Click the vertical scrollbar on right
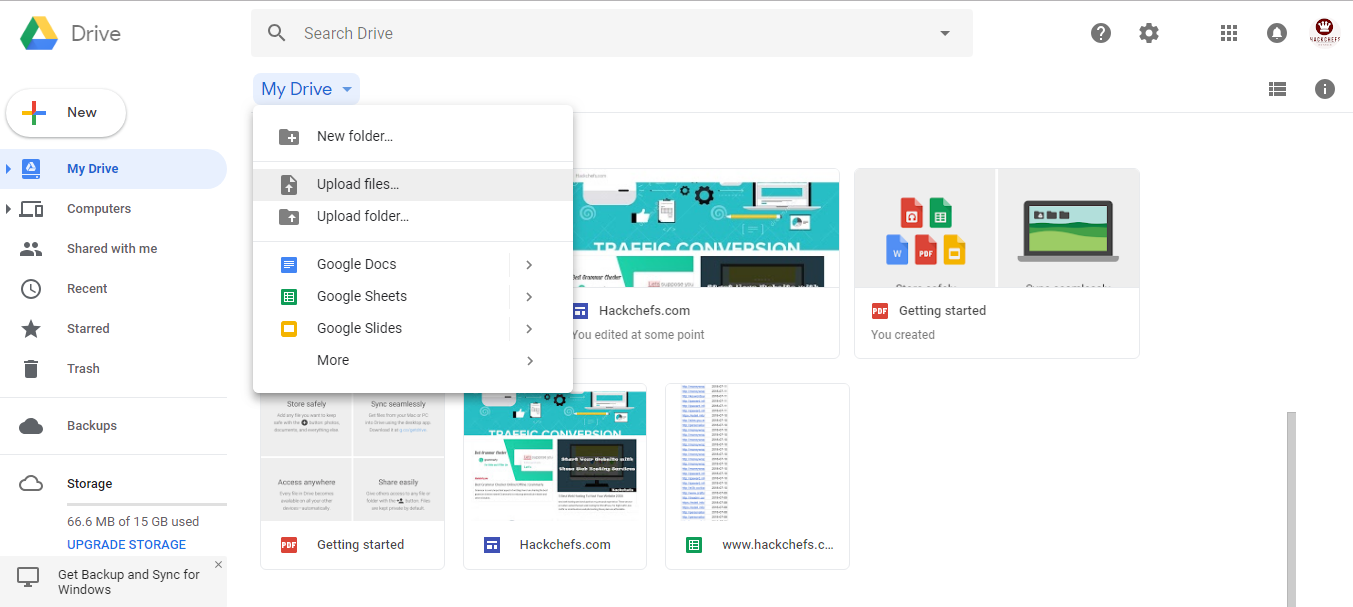The width and height of the screenshot is (1353, 607). 1291,509
